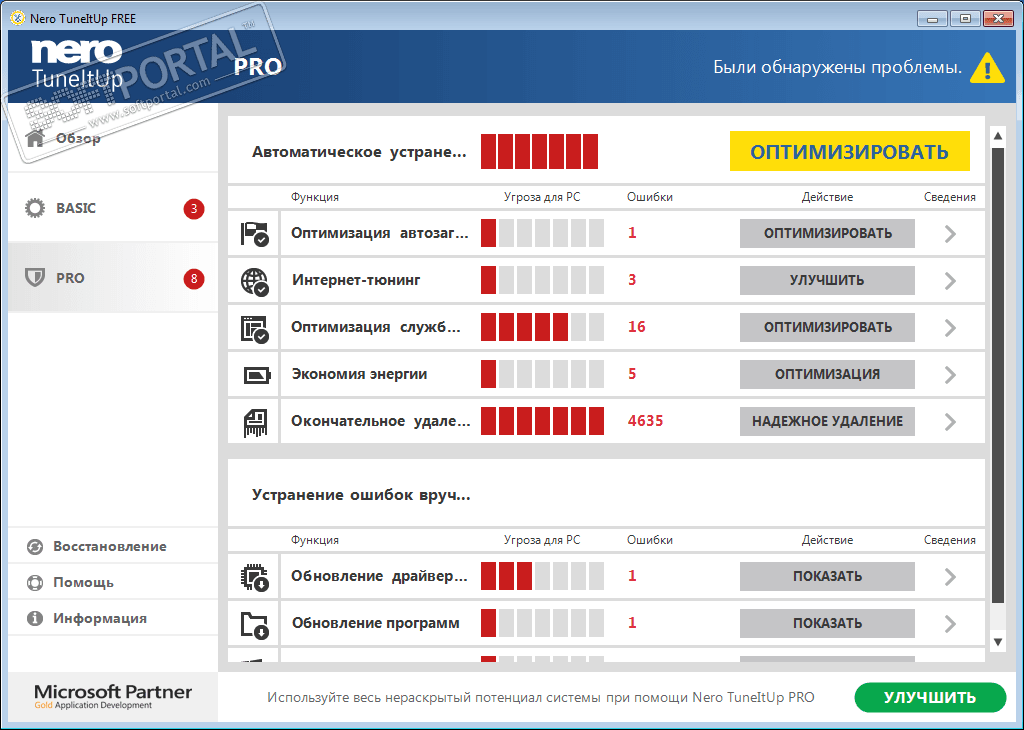1024x730 pixels.
Task: Click the driver update chip icon
Action: [x=254, y=577]
